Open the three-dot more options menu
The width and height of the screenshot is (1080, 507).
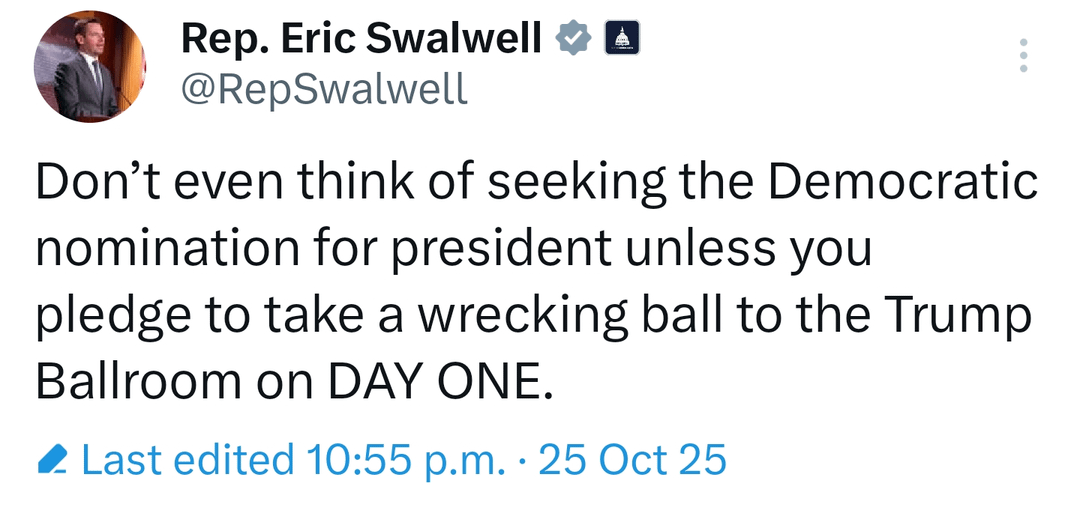(x=1023, y=56)
